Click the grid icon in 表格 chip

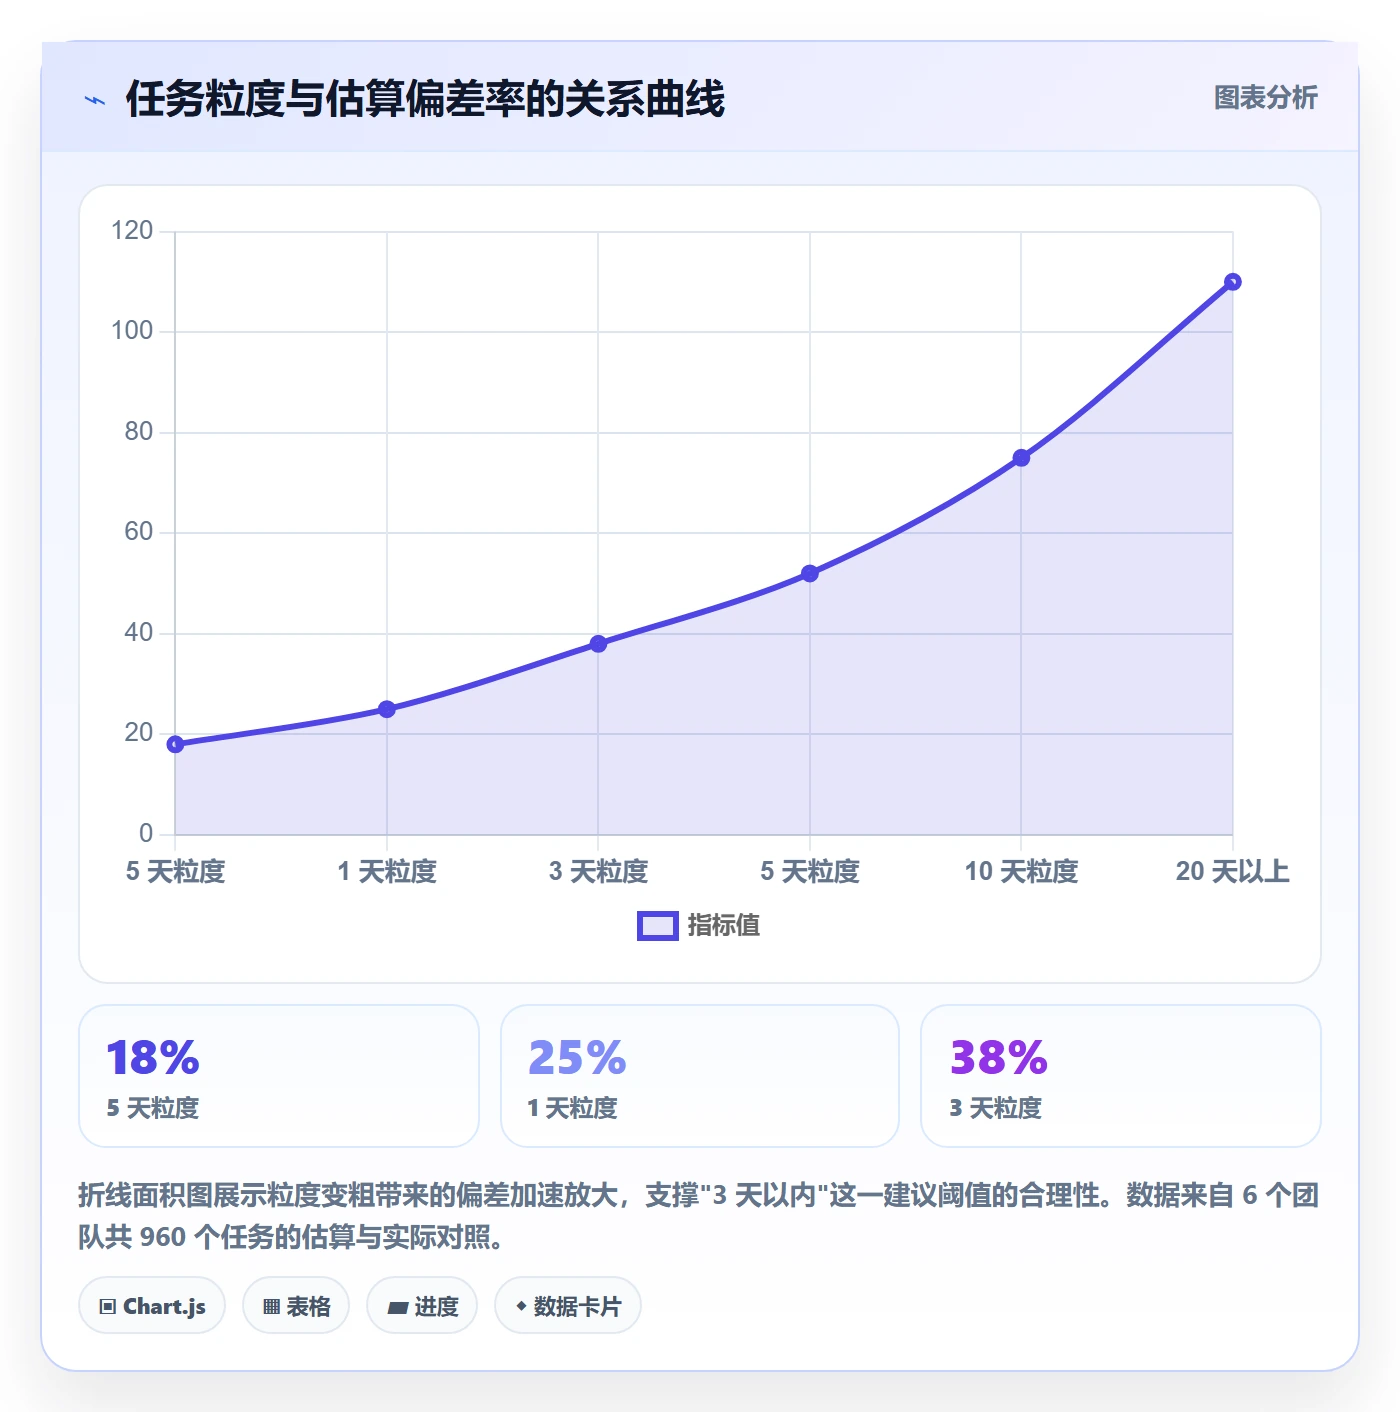point(271,1307)
